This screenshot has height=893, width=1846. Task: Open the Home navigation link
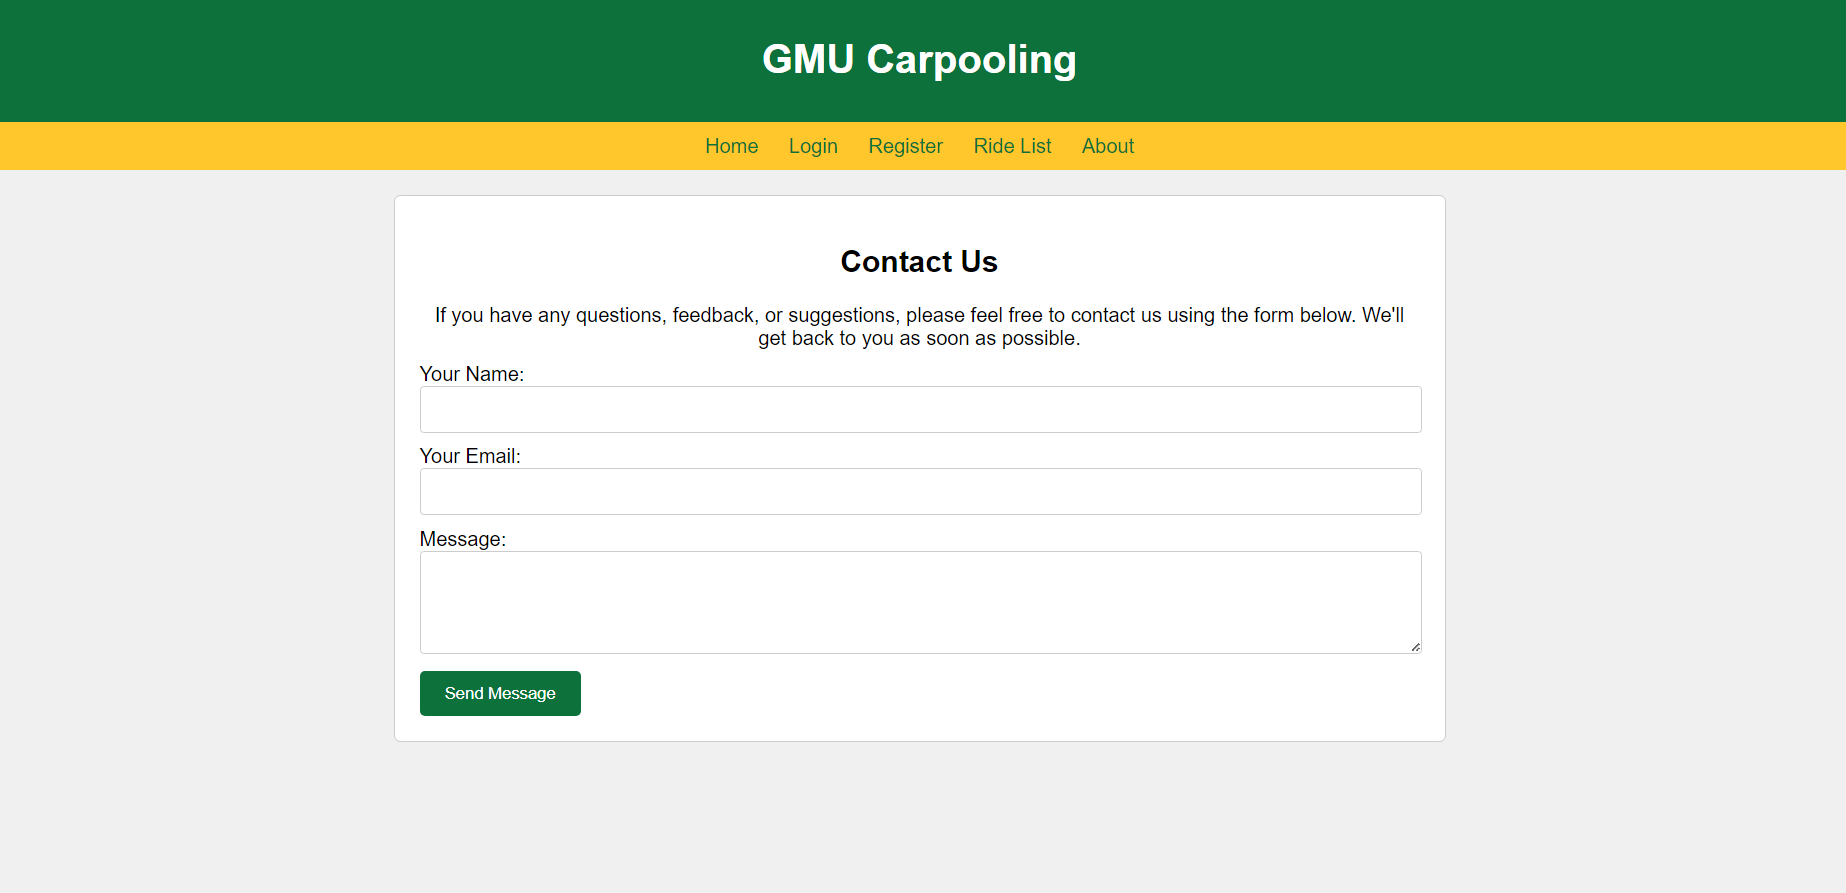pyautogui.click(x=731, y=146)
